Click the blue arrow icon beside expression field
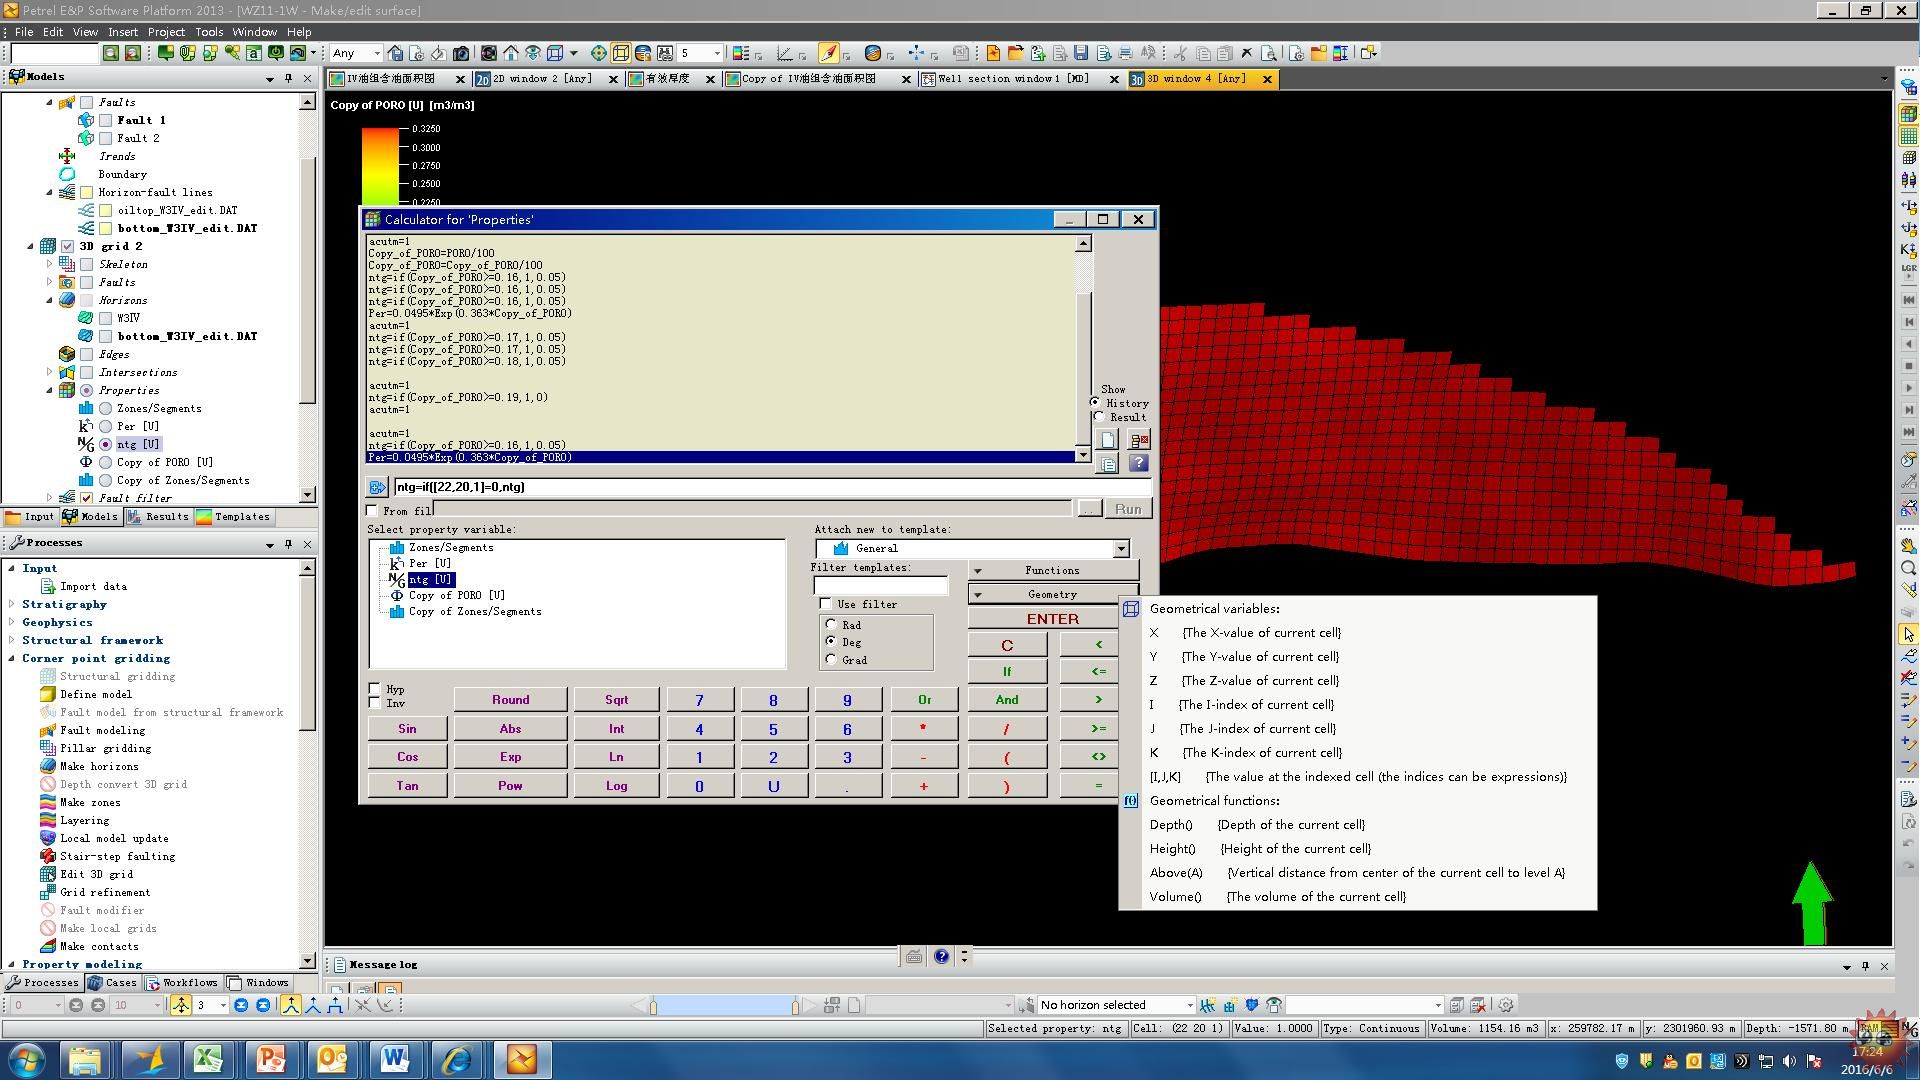The height and width of the screenshot is (1080, 1920). 377,487
